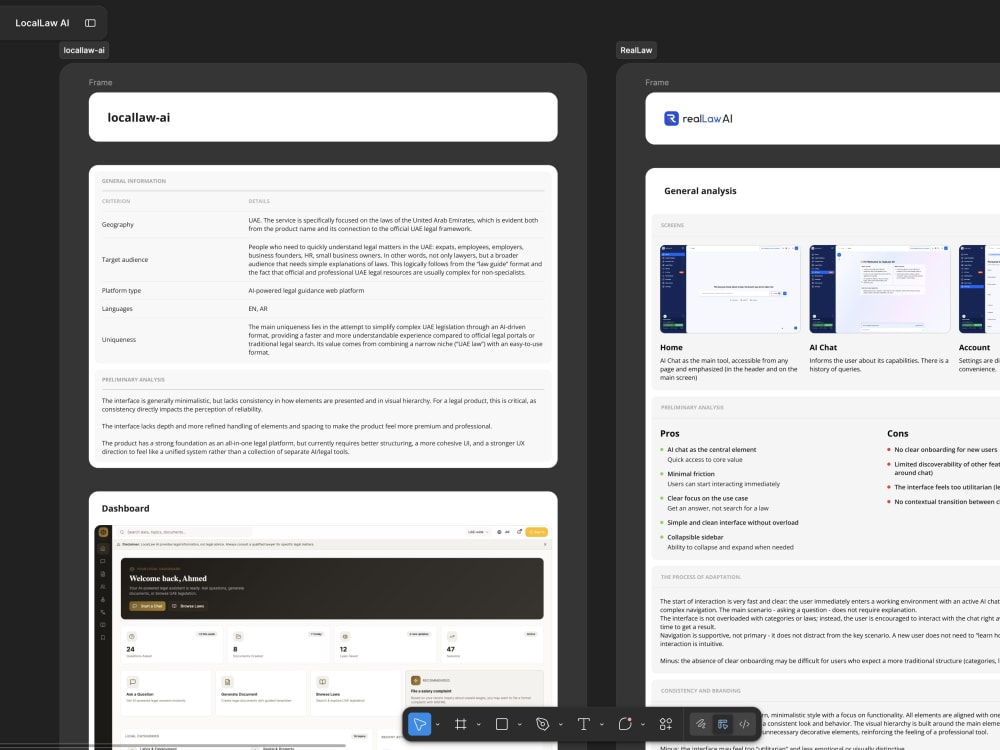Click the Account screen thumbnail
Viewport: 1000px width, 750px height.
[x=980, y=289]
